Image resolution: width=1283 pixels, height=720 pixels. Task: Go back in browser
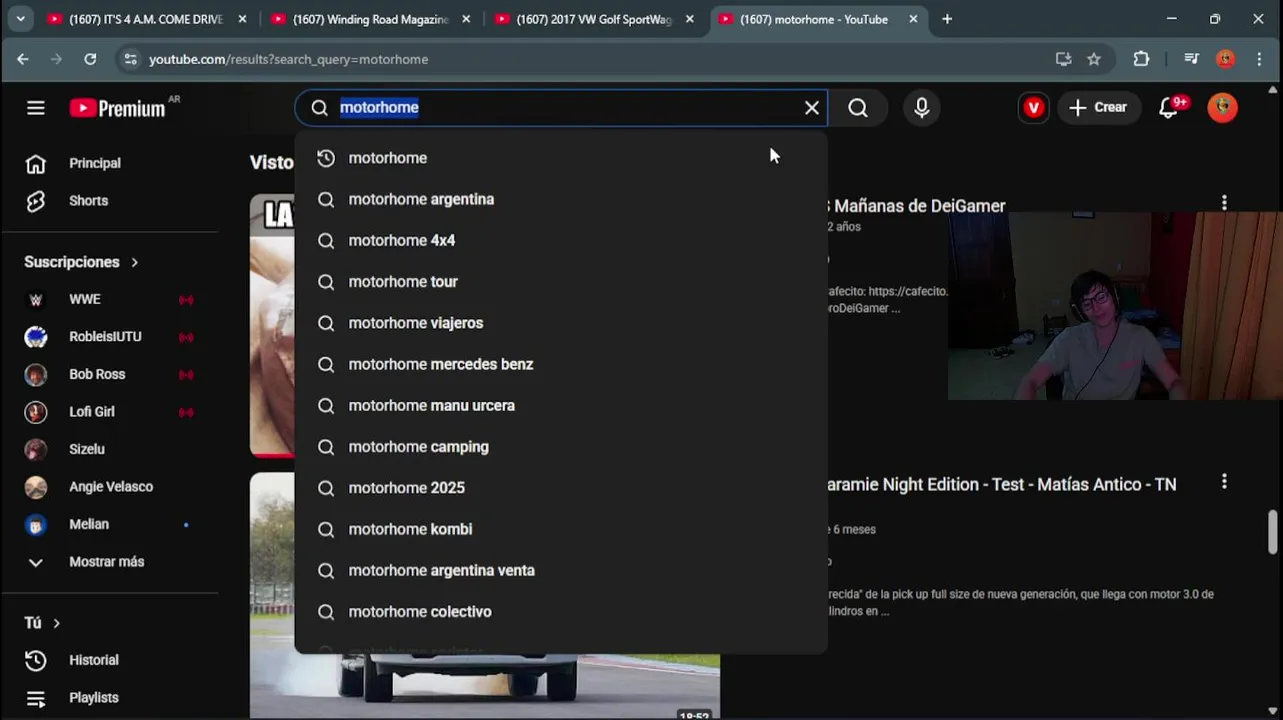(x=23, y=59)
